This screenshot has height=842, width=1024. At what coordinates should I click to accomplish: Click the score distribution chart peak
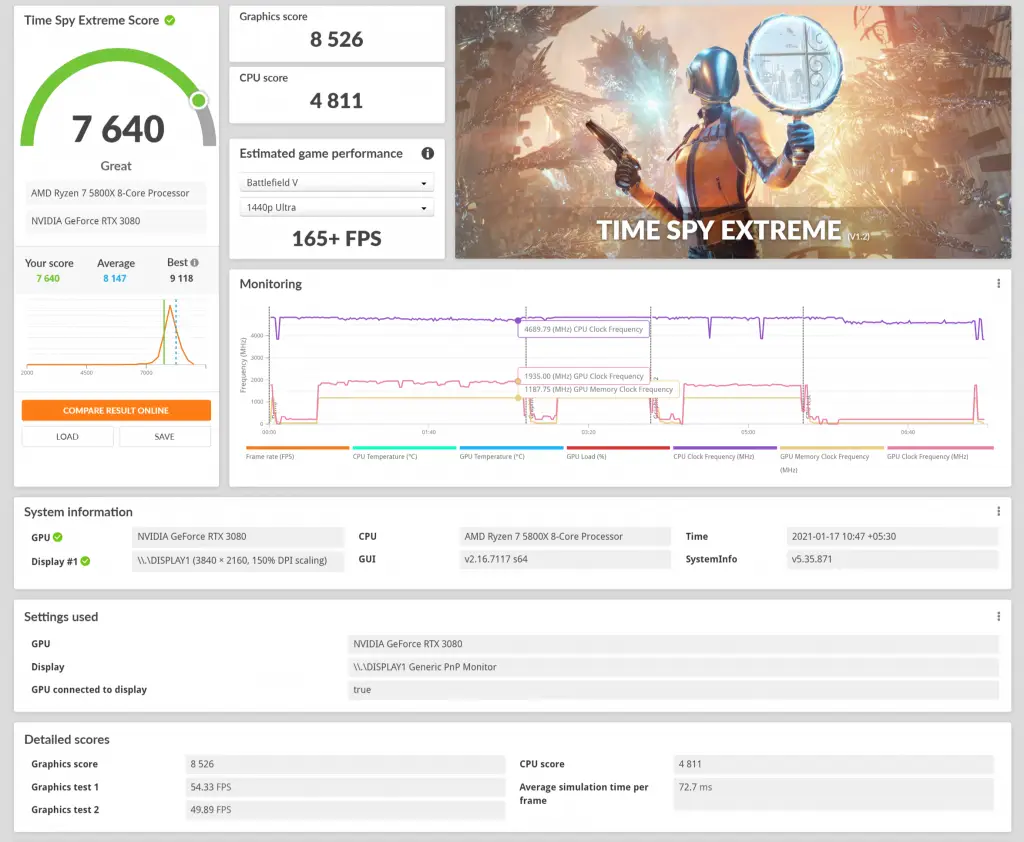click(x=170, y=307)
